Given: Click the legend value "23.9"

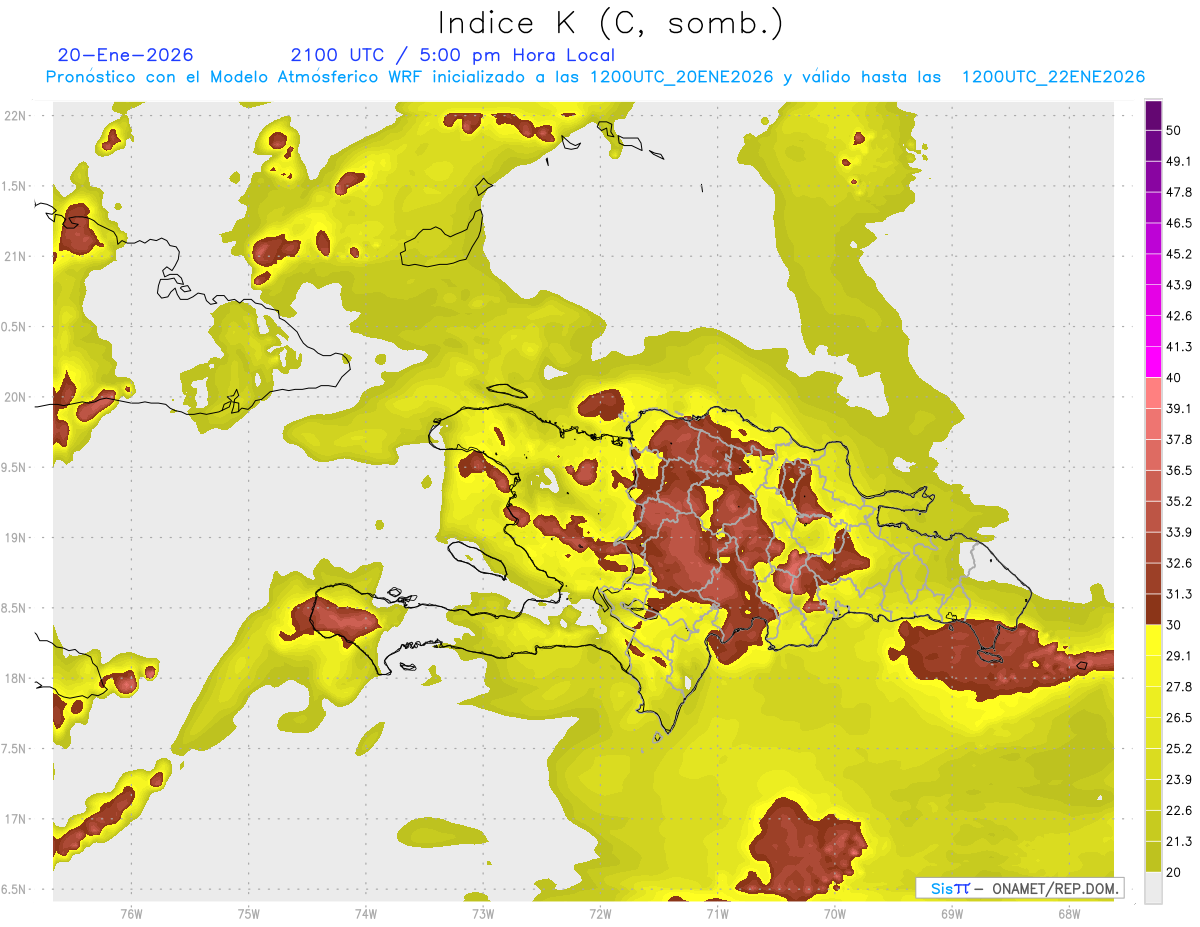Looking at the screenshot, I should click(1179, 780).
